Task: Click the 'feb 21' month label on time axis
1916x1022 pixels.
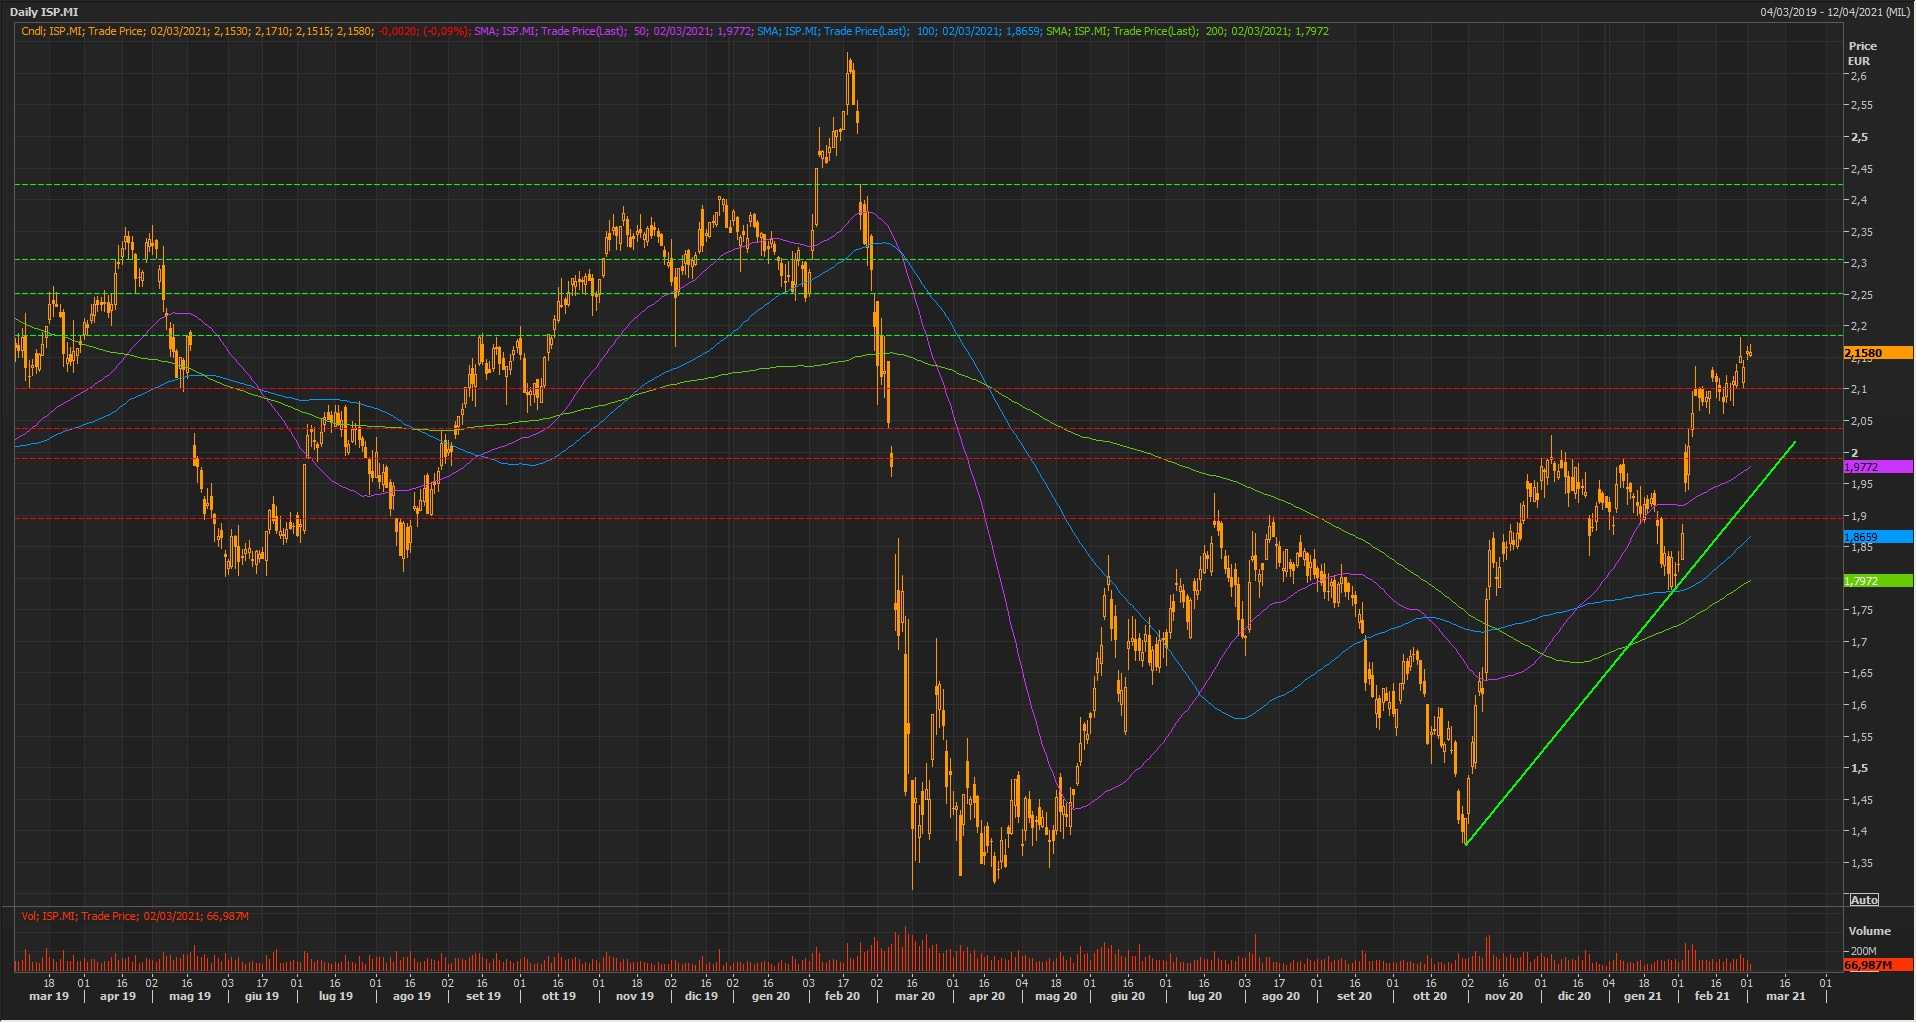Action: point(1711,996)
